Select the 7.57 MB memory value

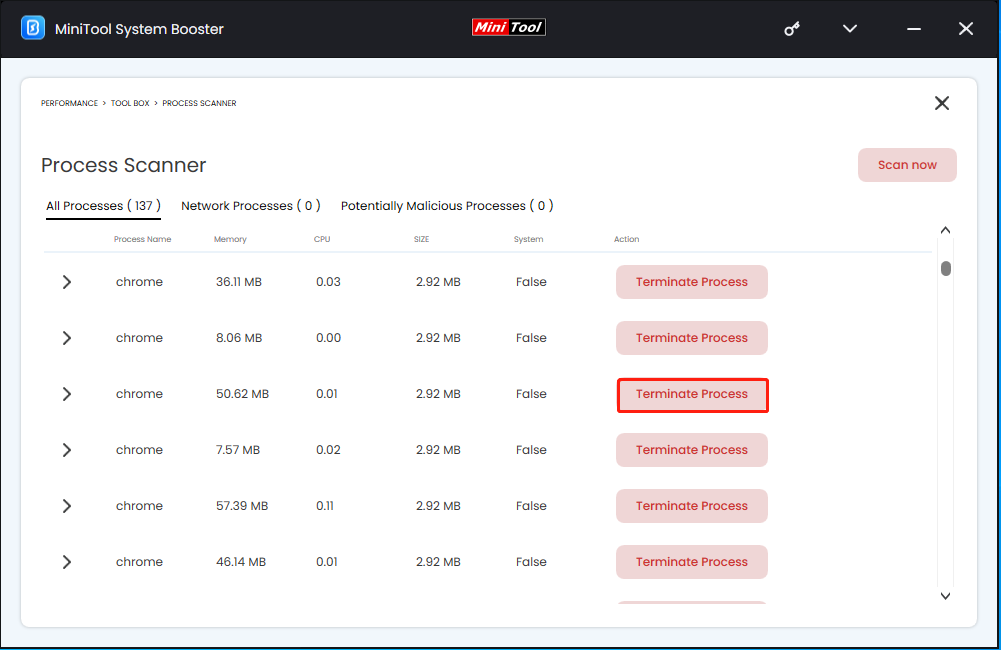(238, 450)
